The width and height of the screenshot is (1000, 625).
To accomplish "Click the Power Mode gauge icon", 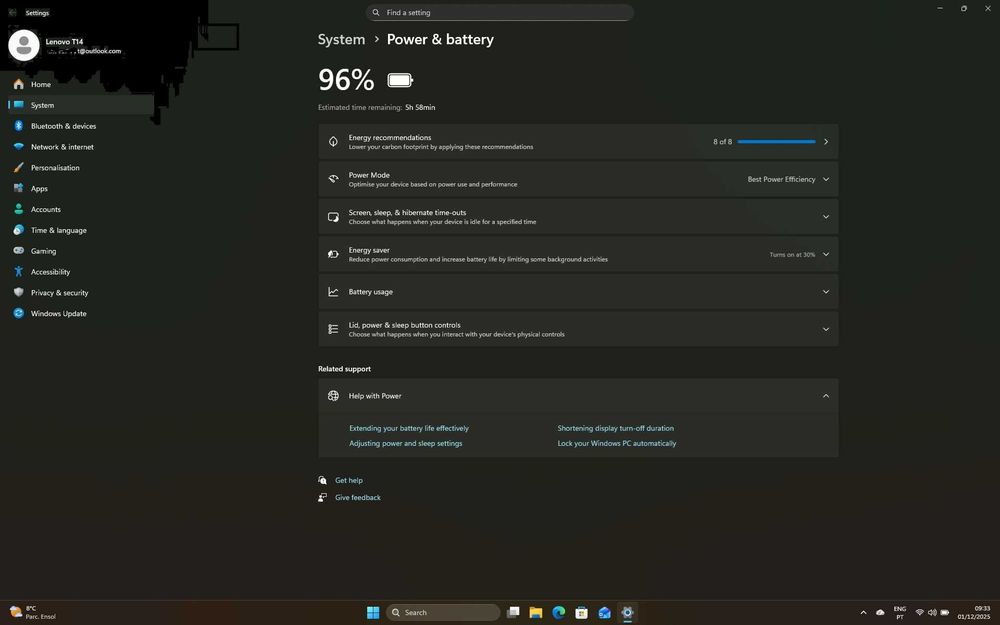I will point(333,179).
